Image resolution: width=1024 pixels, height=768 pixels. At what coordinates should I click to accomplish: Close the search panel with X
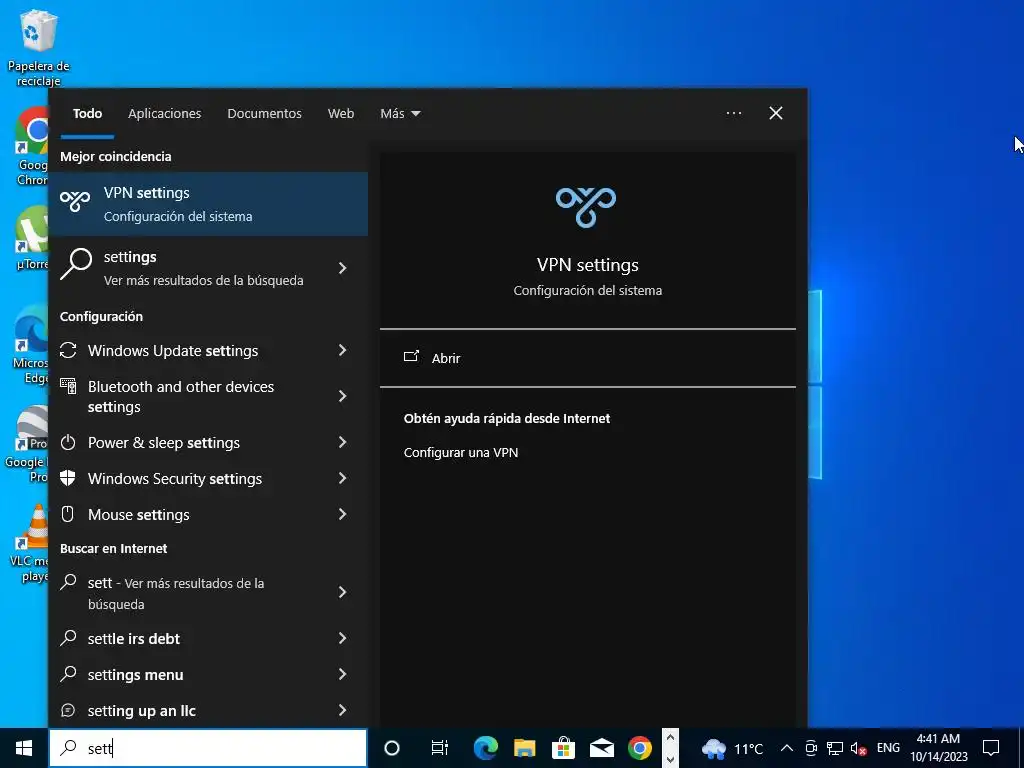pos(776,113)
